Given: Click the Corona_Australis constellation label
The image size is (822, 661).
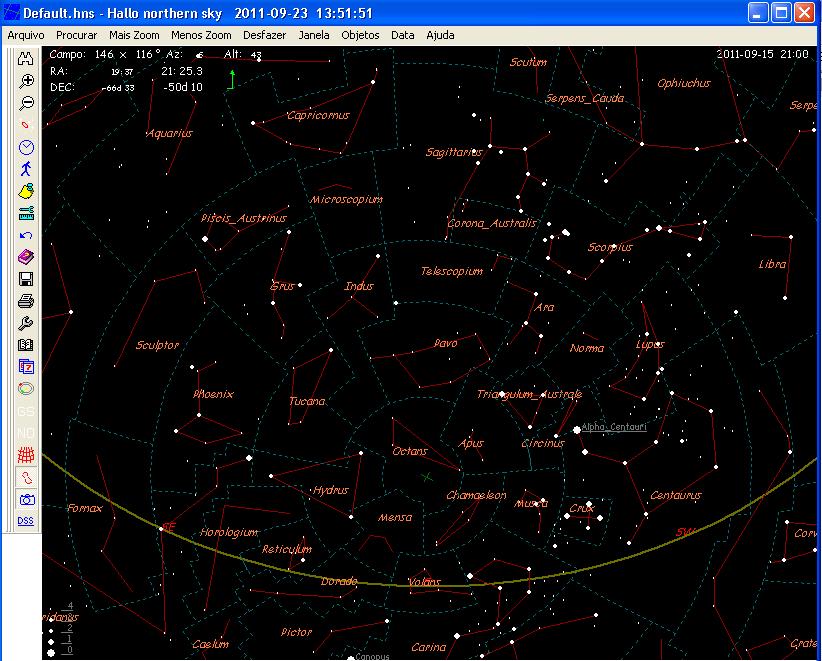Looking at the screenshot, I should coord(492,223).
